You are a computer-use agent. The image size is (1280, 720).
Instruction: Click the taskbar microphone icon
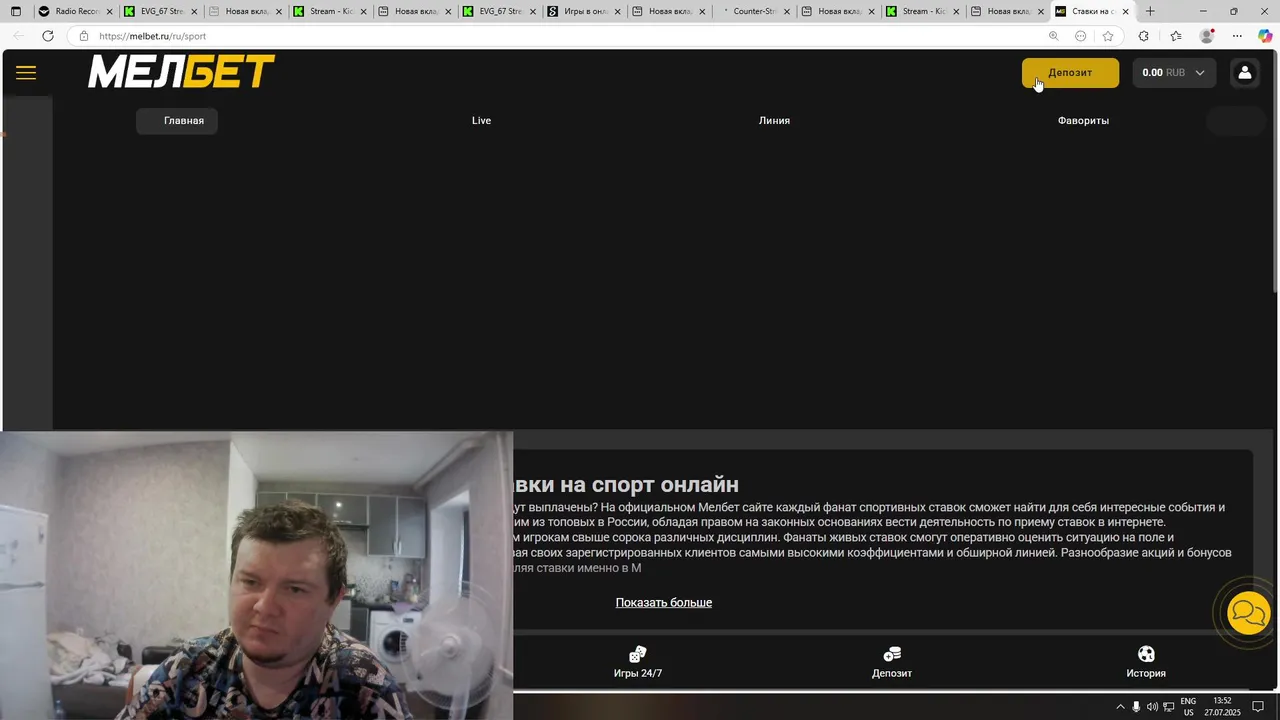click(1136, 707)
